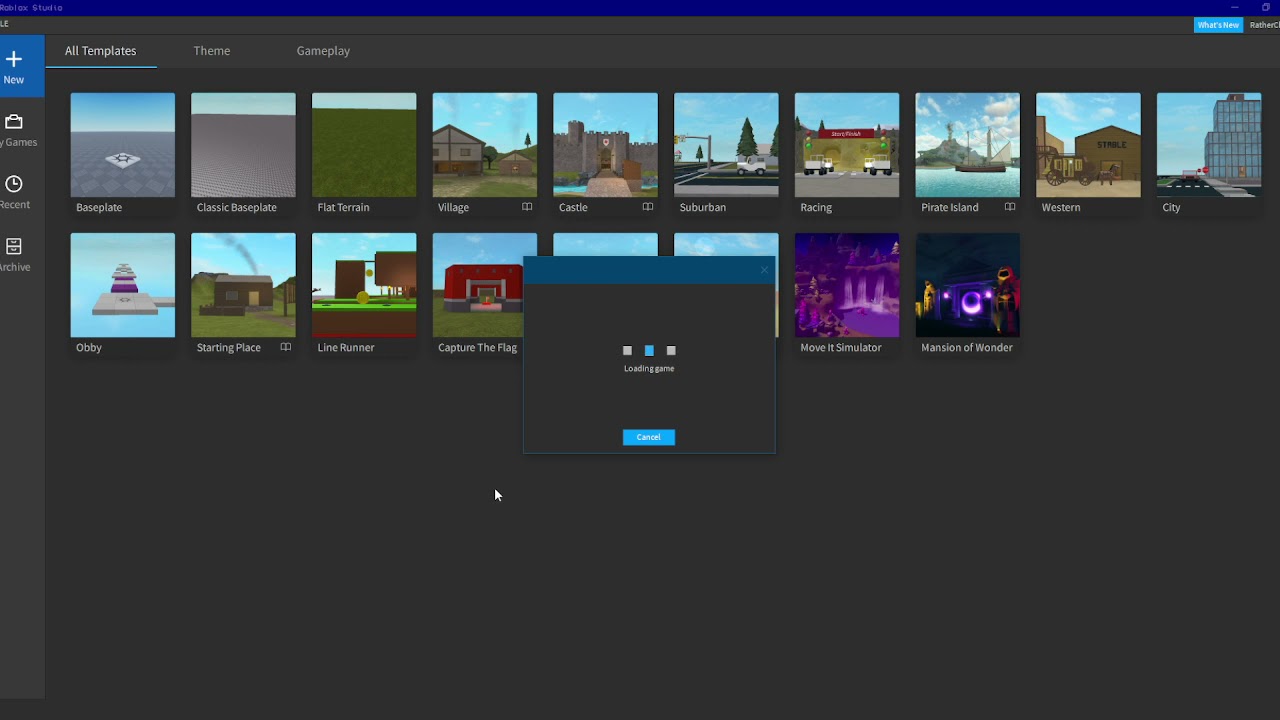
Task: Select the Castle template thumbnail
Action: click(606, 145)
